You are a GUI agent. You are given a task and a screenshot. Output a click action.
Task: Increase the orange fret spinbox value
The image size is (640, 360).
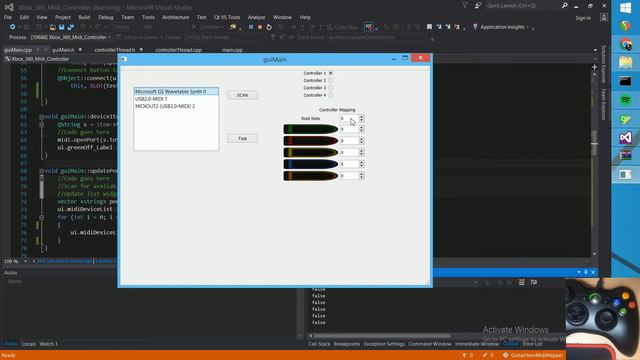(x=361, y=173)
